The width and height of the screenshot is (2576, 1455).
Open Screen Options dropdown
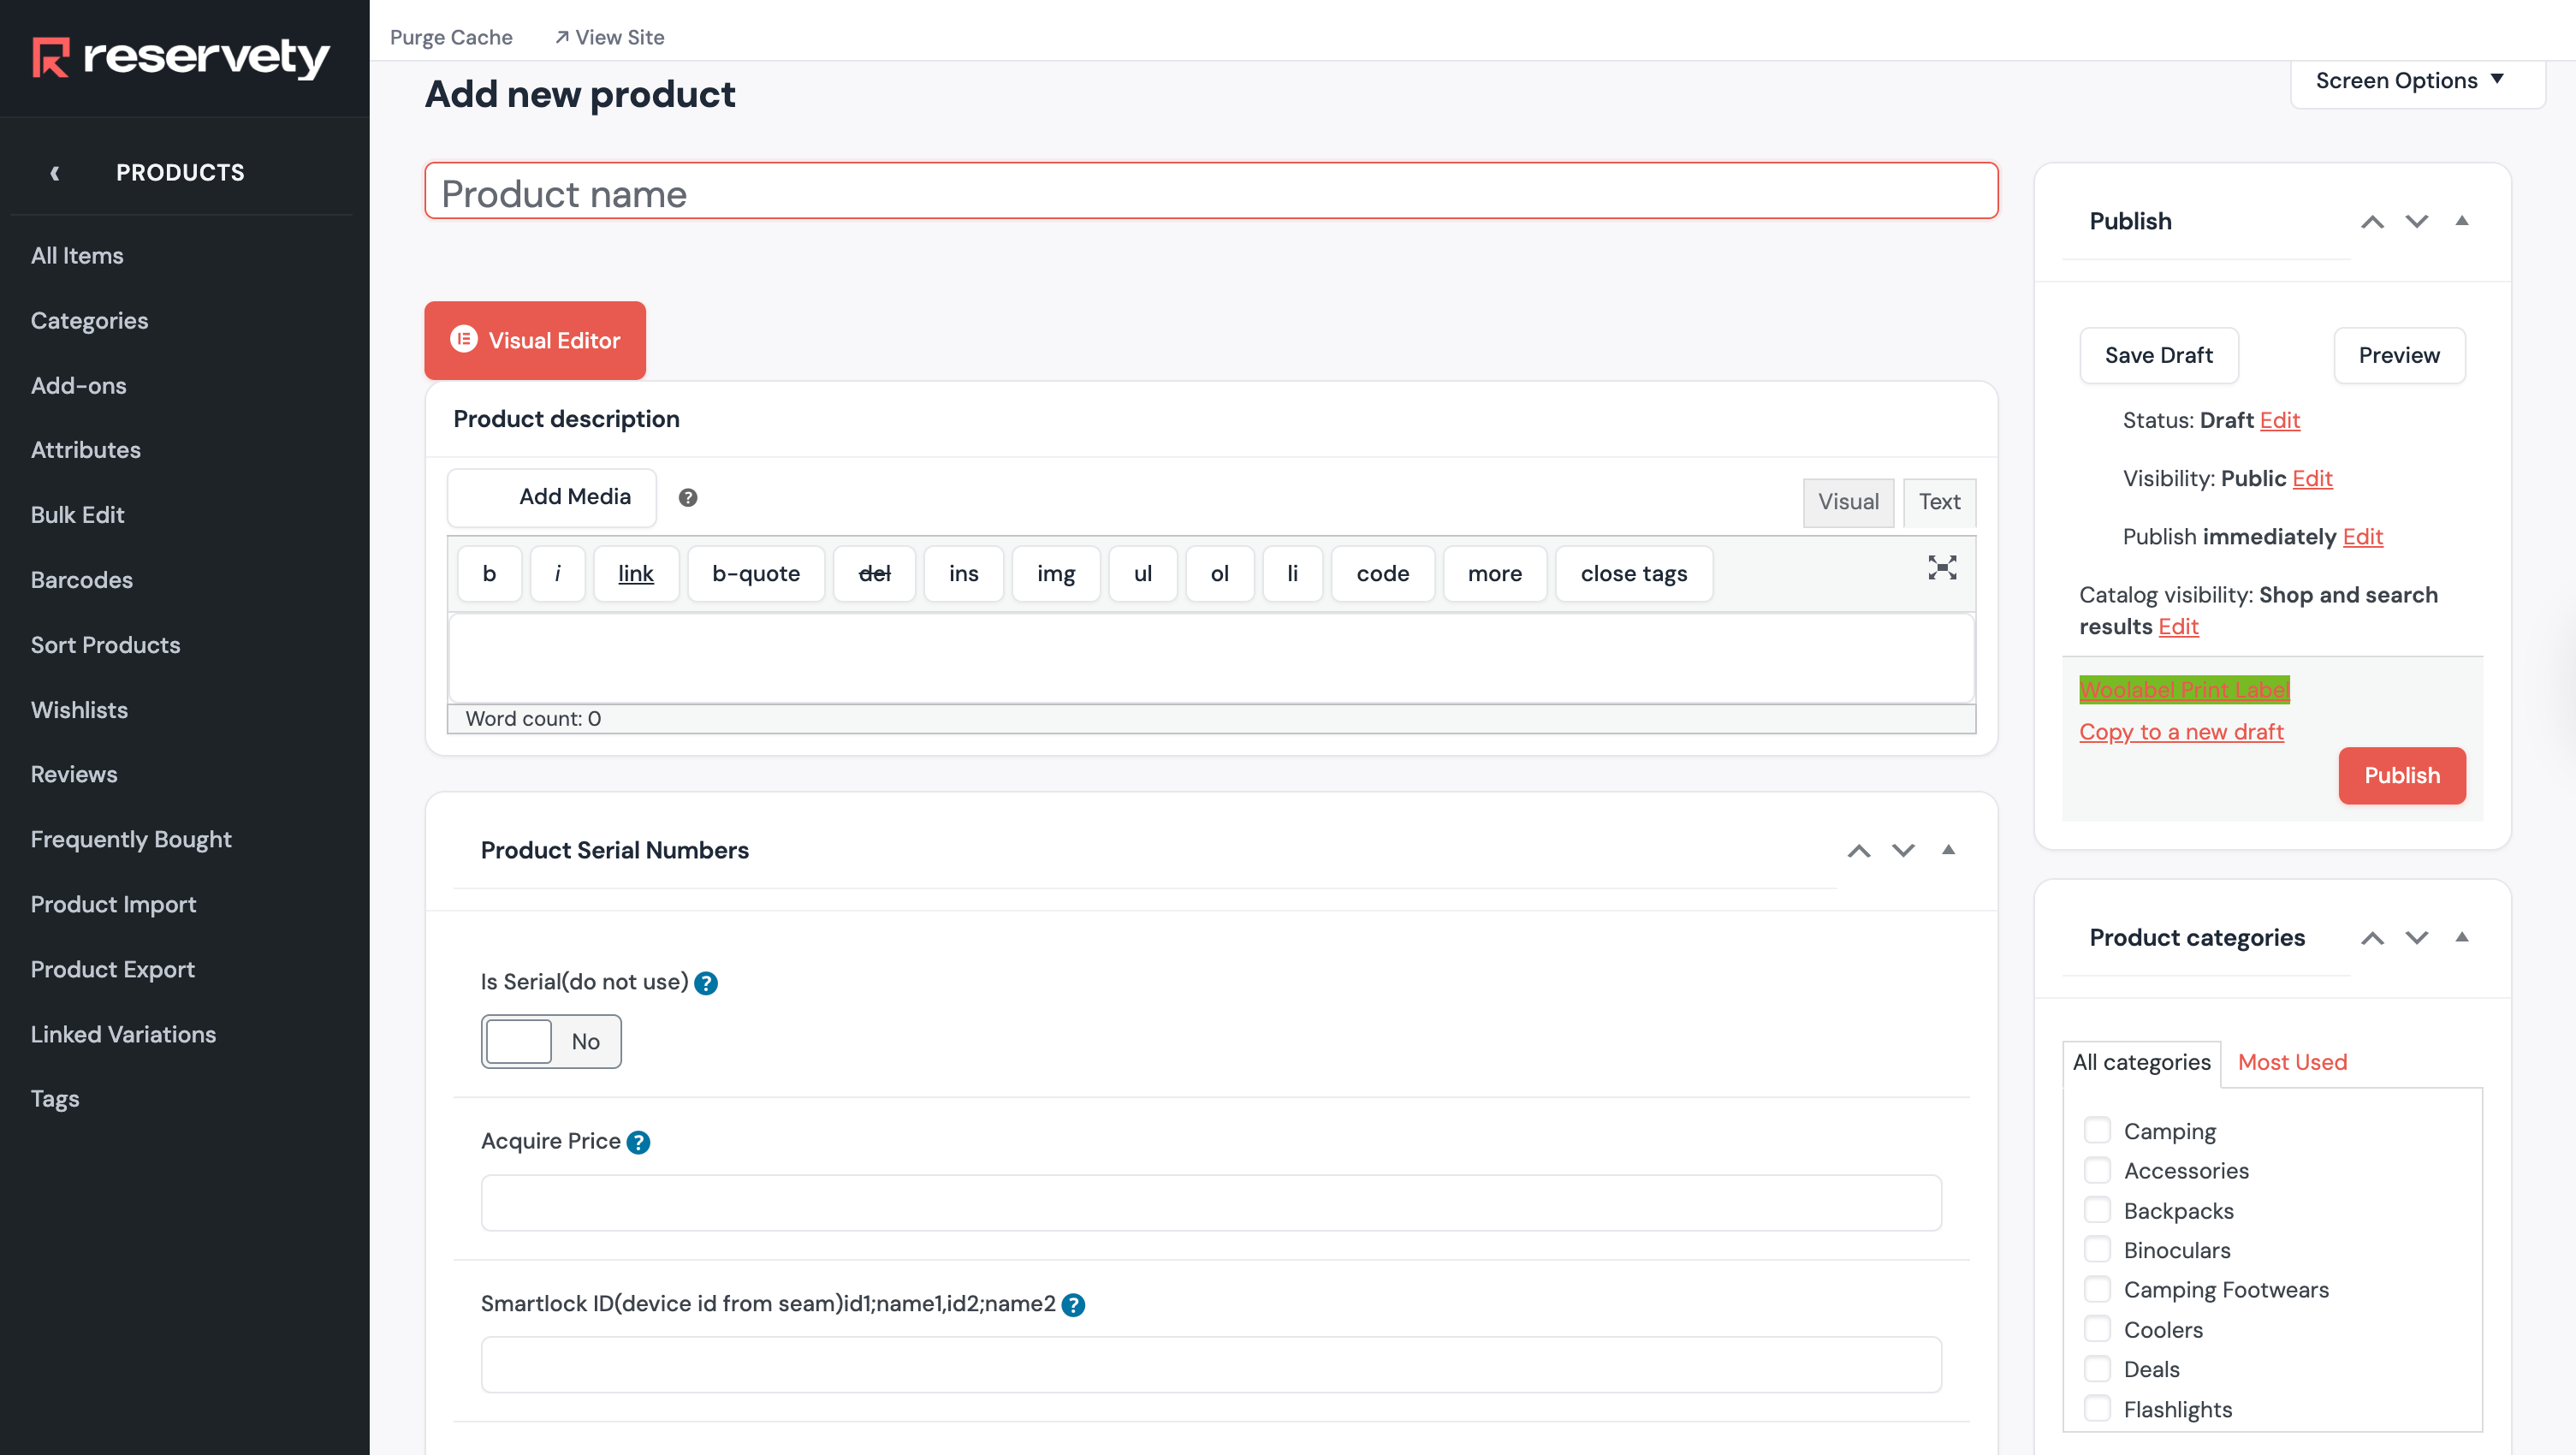[x=2418, y=81]
